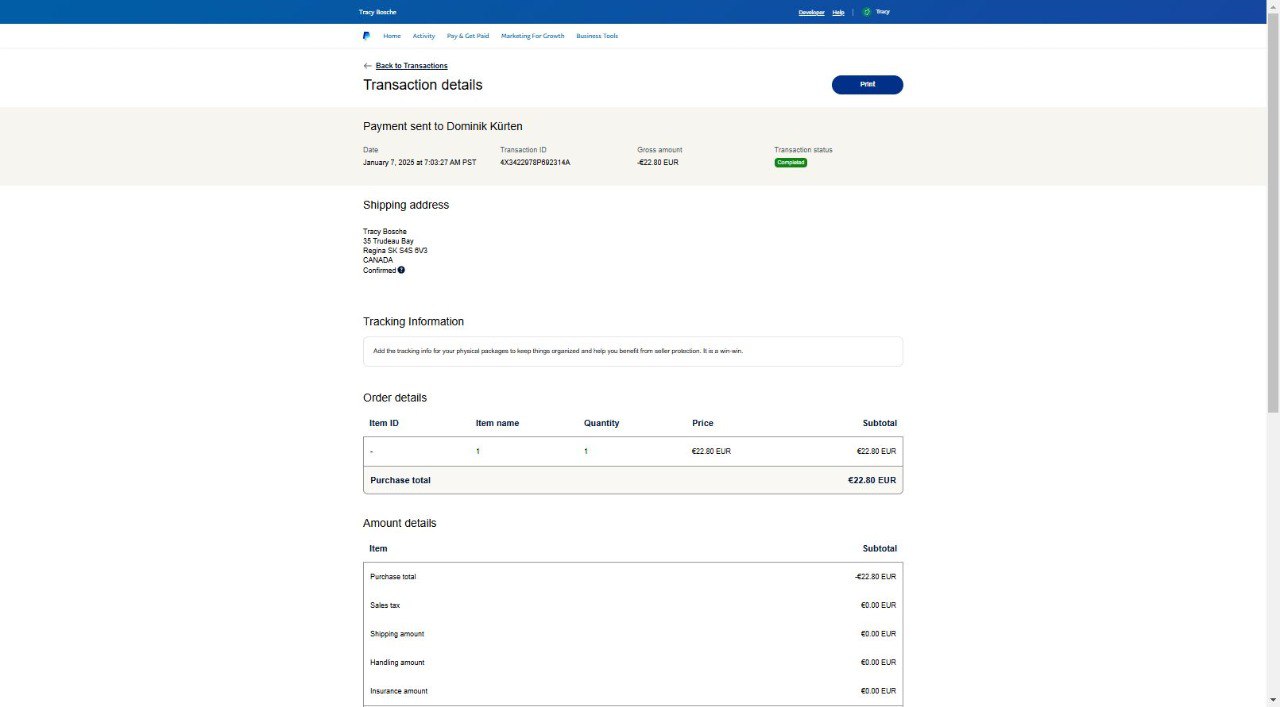
Task: Click the Confirmed address help icon
Action: (x=401, y=270)
